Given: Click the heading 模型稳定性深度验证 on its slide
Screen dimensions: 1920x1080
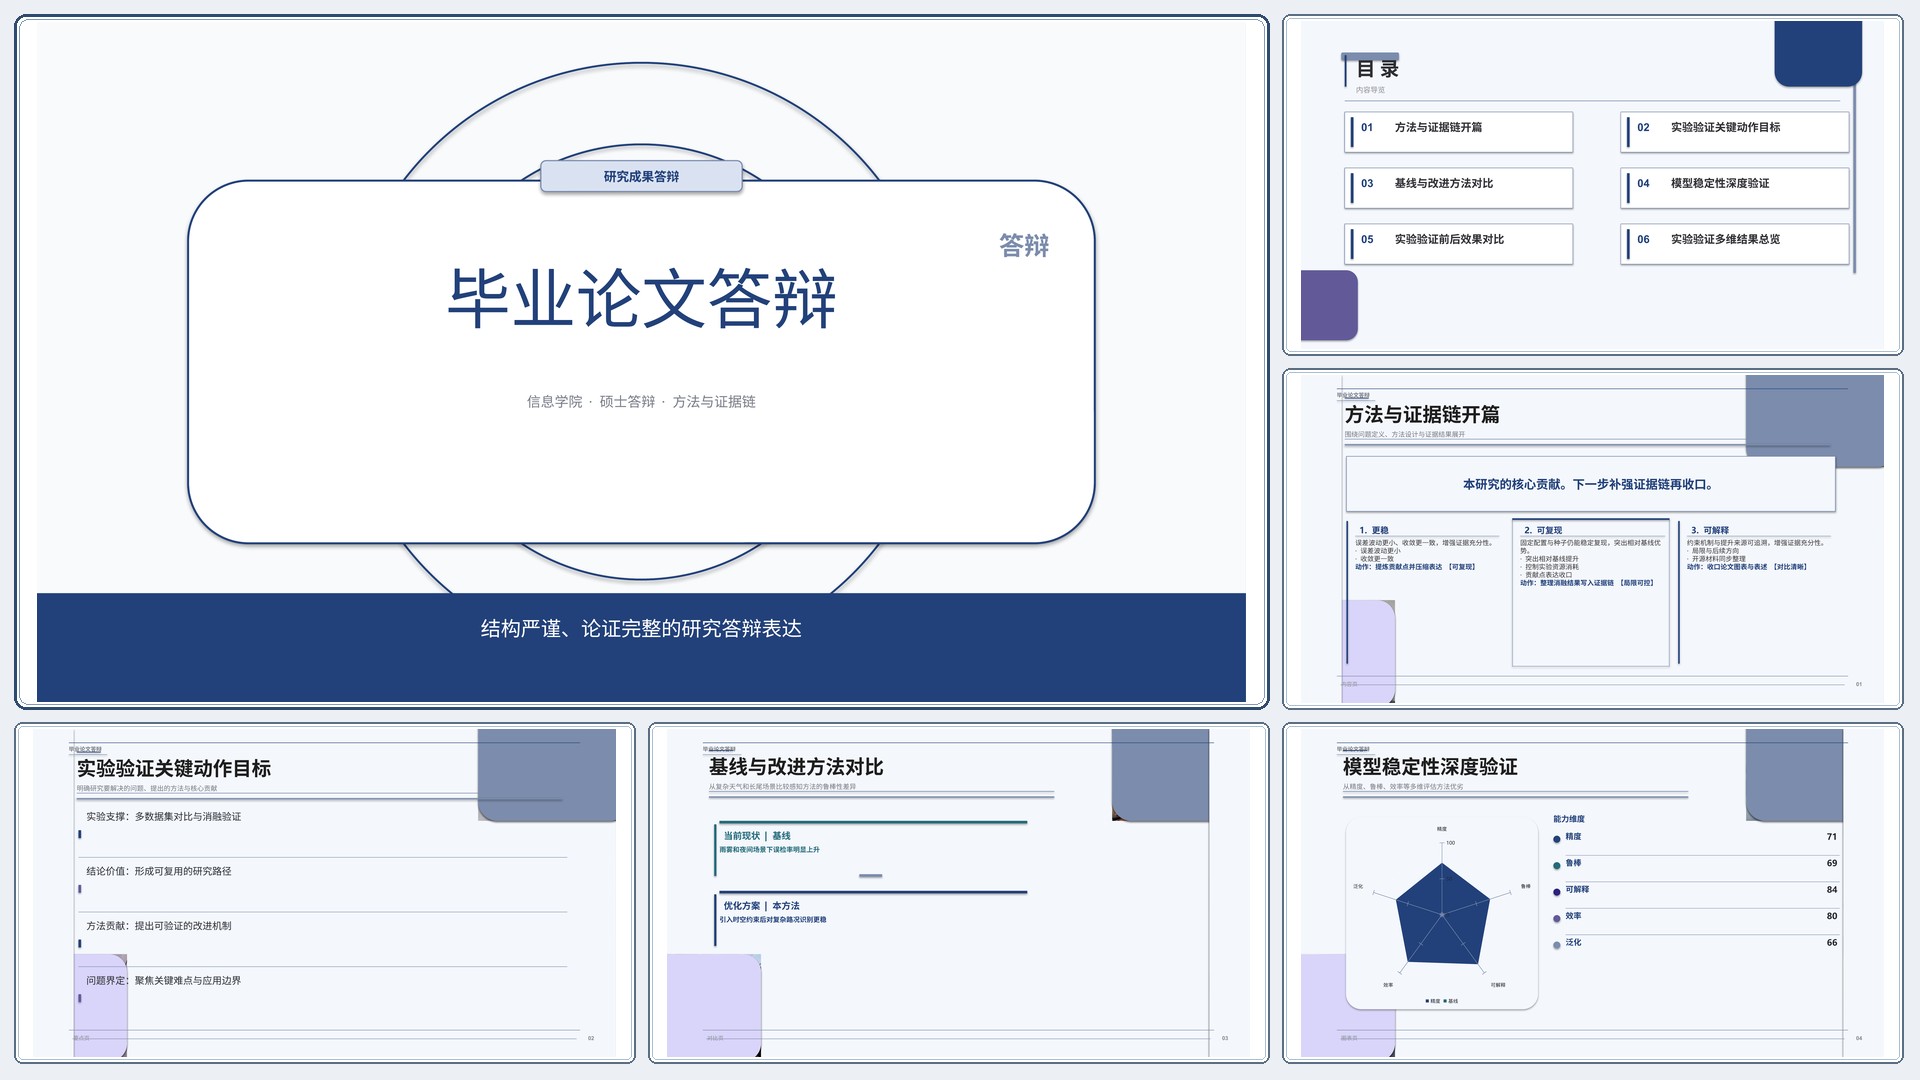Looking at the screenshot, I should coord(1430,767).
